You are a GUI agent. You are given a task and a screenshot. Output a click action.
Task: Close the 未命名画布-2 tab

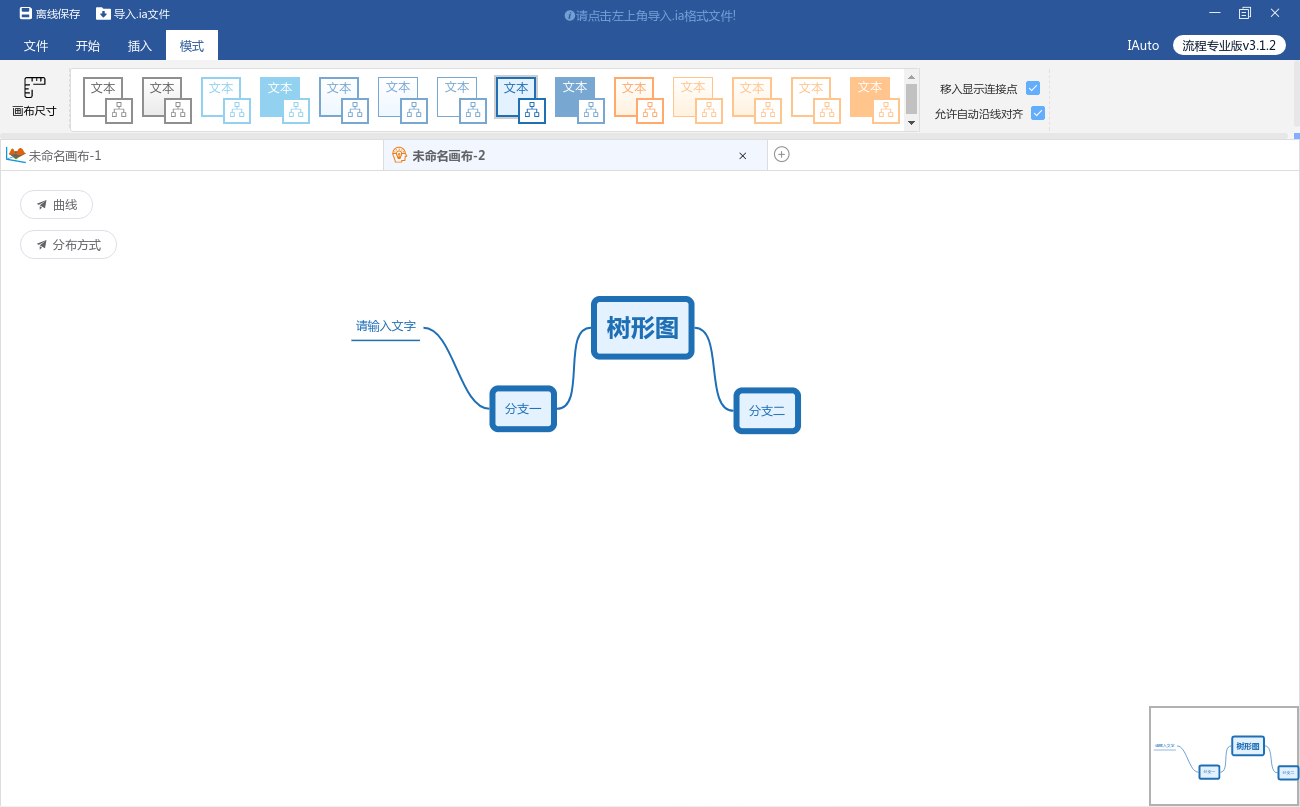coord(742,156)
